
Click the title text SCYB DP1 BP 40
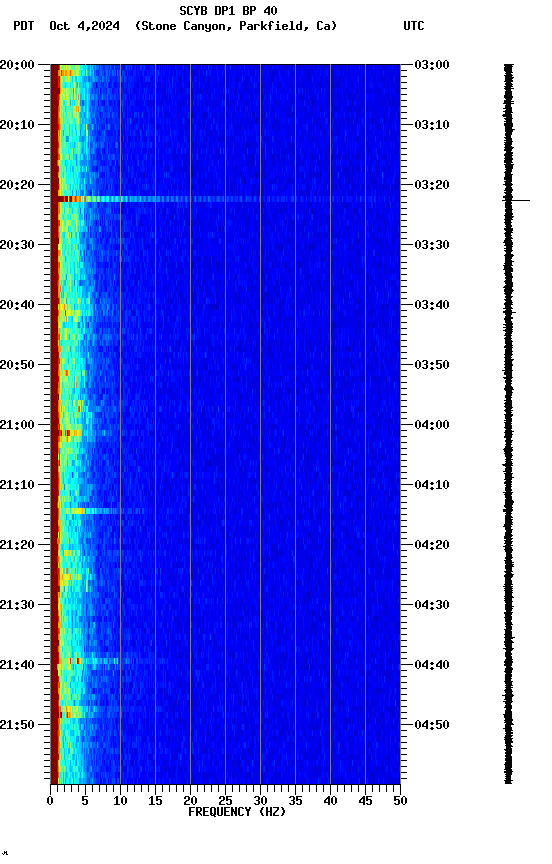(x=228, y=10)
